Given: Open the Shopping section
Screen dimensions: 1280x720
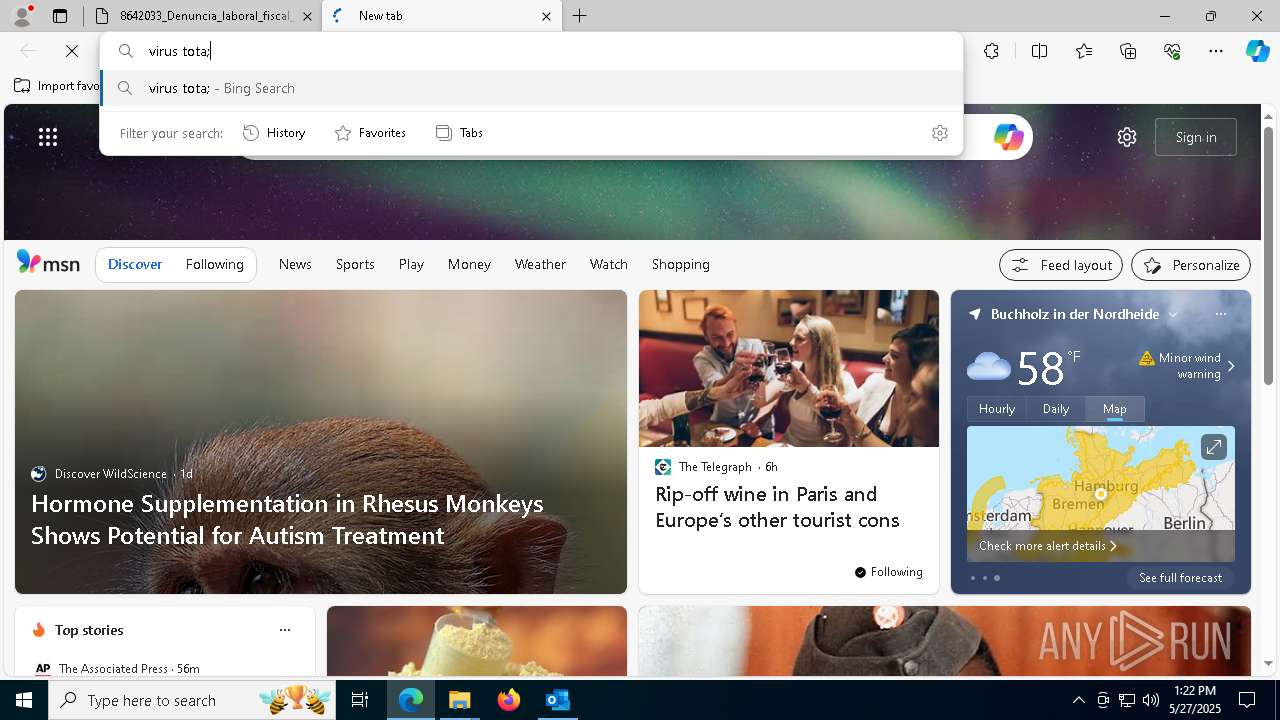Looking at the screenshot, I should (x=681, y=264).
